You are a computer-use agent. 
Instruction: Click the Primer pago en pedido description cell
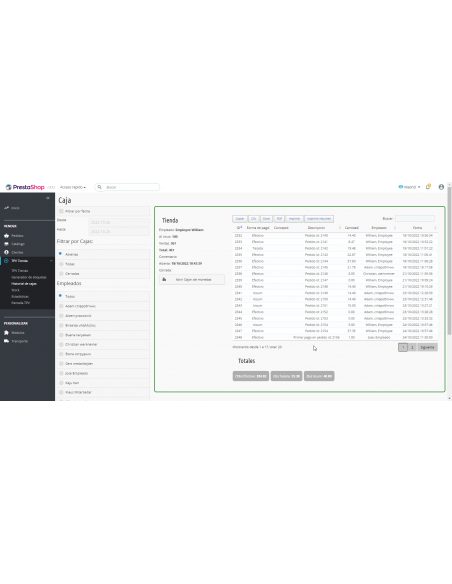pyautogui.click(x=316, y=337)
